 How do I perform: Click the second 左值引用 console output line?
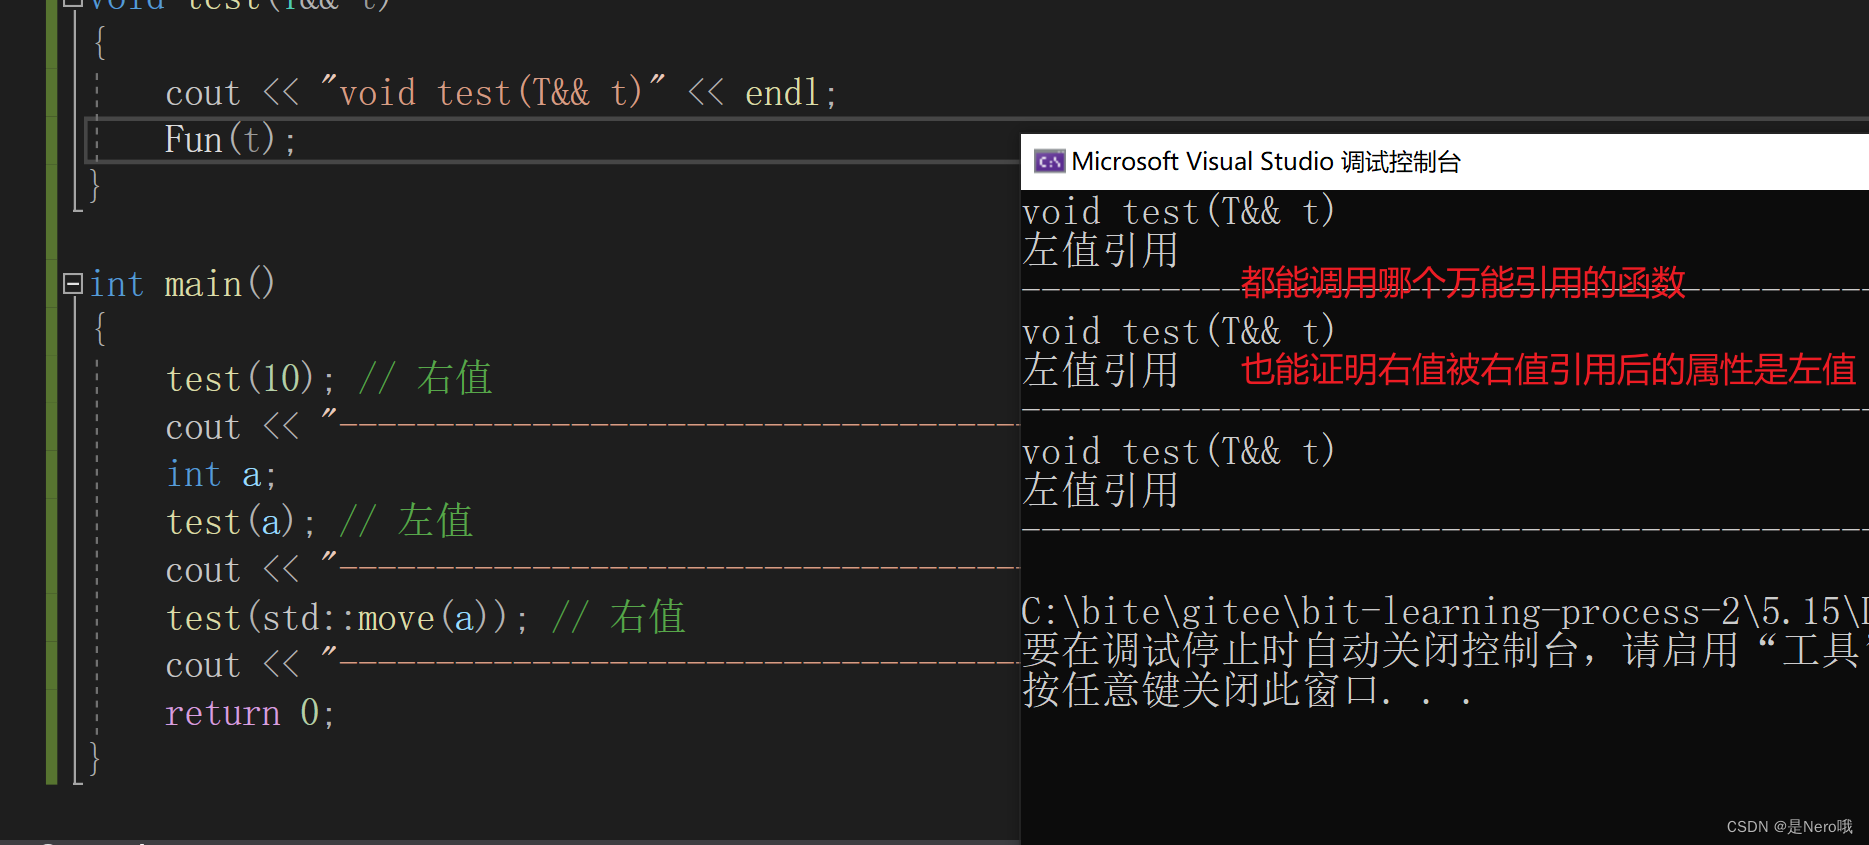[1101, 371]
